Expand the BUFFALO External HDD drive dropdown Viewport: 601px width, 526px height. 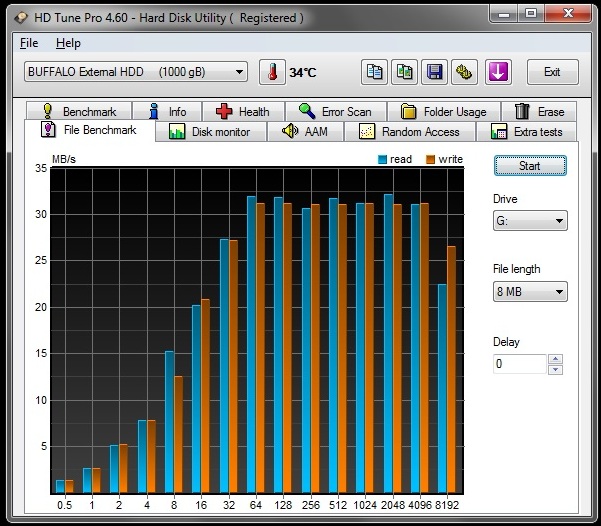coord(135,72)
